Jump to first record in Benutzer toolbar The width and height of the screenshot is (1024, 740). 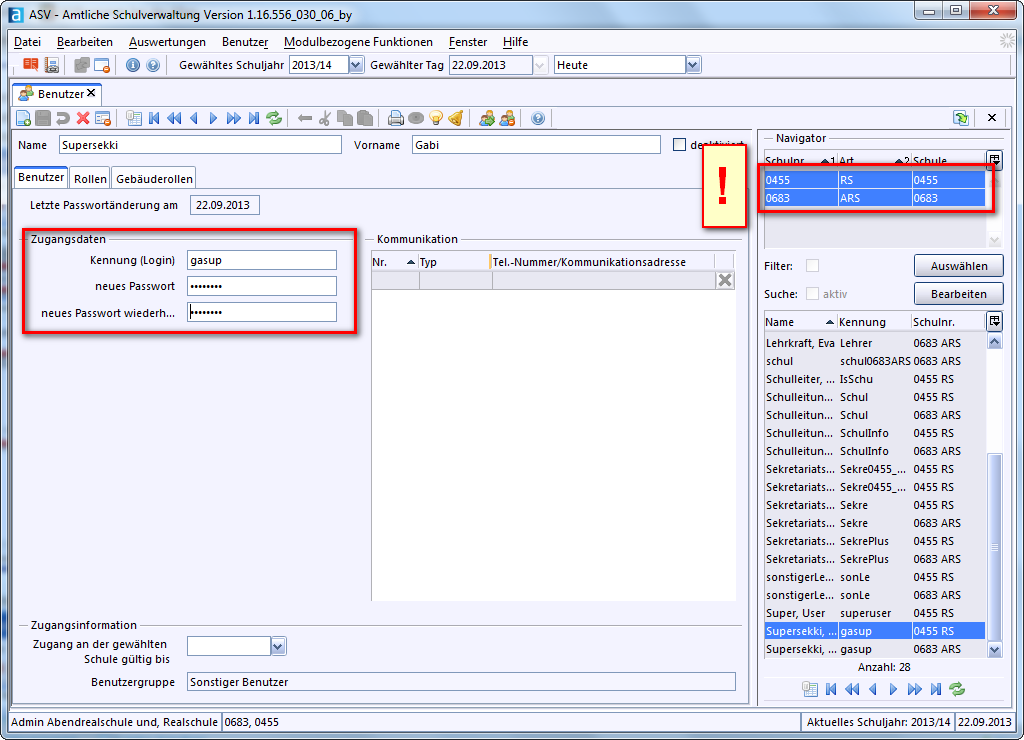pyautogui.click(x=154, y=118)
